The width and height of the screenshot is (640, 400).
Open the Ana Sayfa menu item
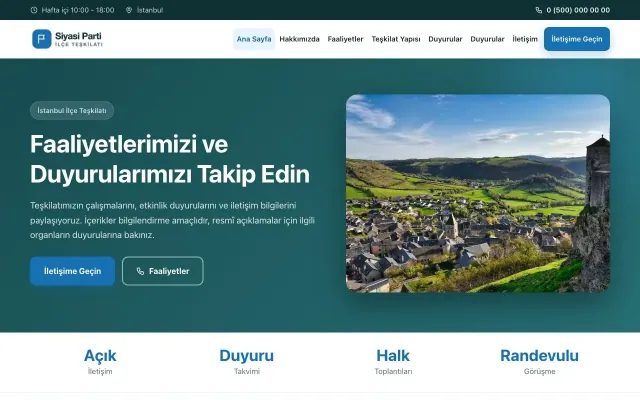(254, 39)
